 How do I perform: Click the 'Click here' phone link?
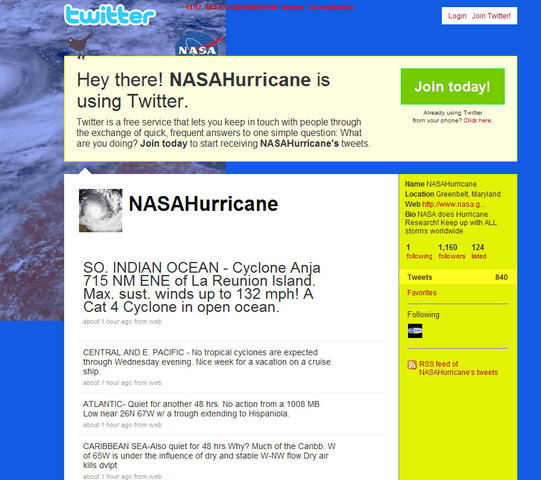click(x=478, y=120)
